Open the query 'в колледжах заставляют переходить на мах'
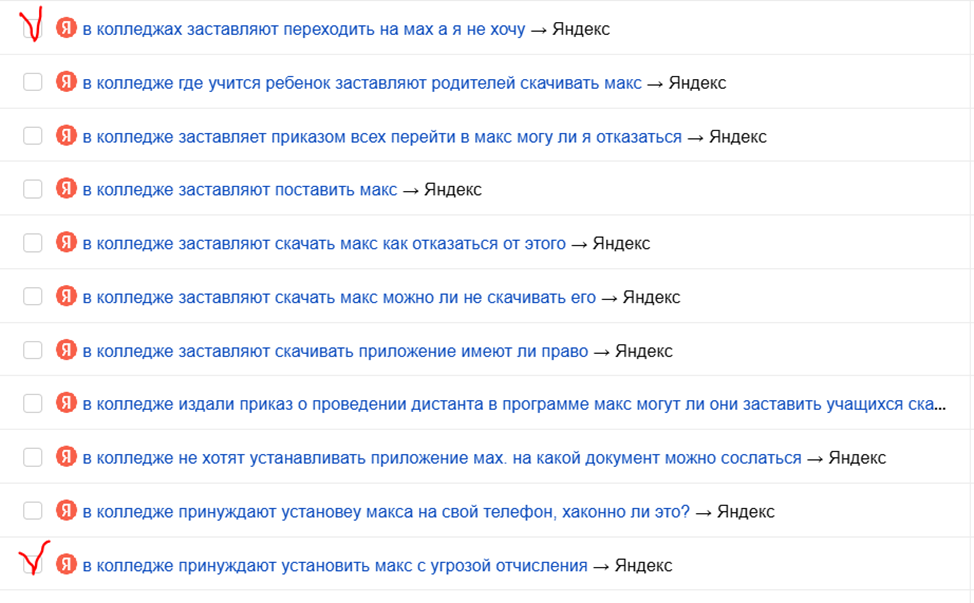 [300, 28]
